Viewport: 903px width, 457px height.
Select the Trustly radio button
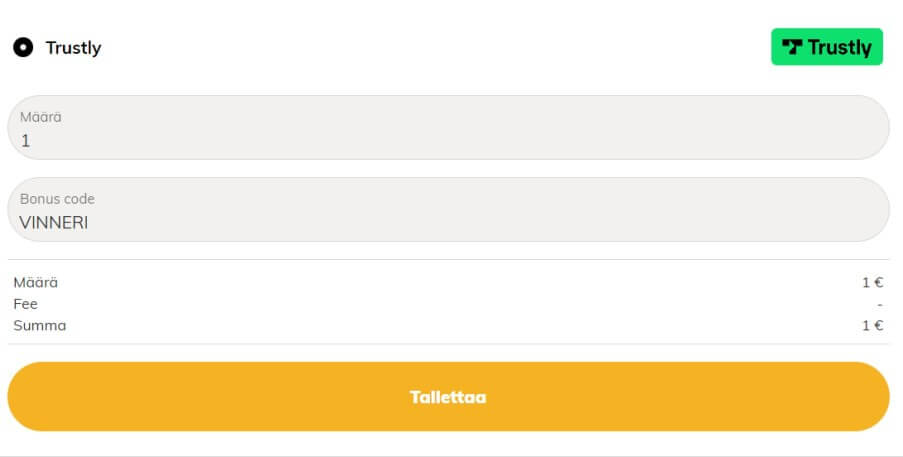coord(23,47)
